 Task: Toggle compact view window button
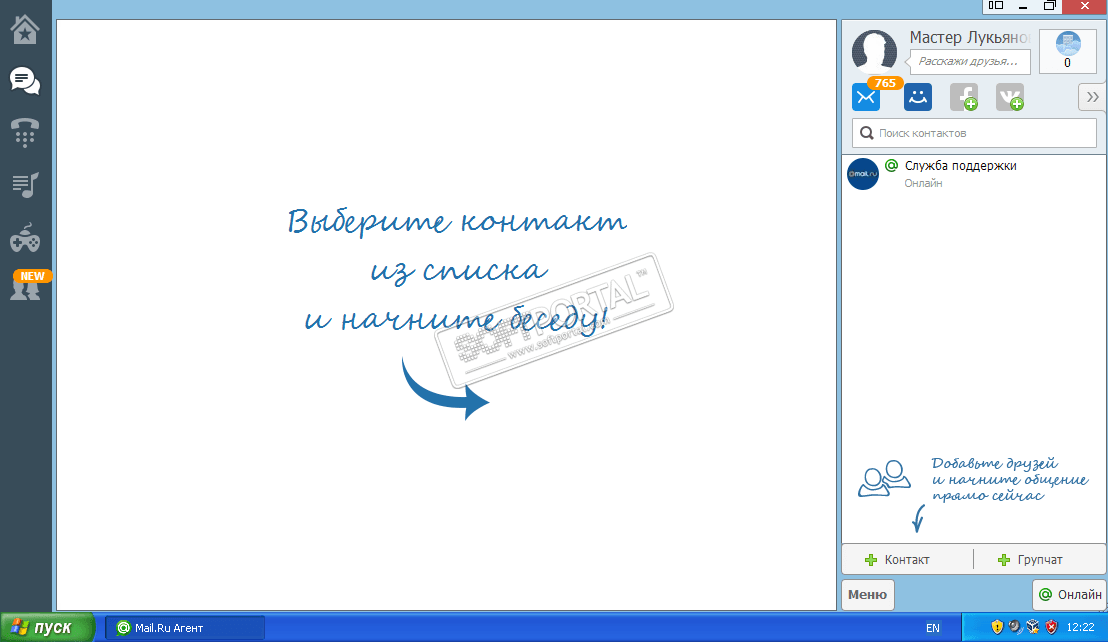click(x=996, y=6)
